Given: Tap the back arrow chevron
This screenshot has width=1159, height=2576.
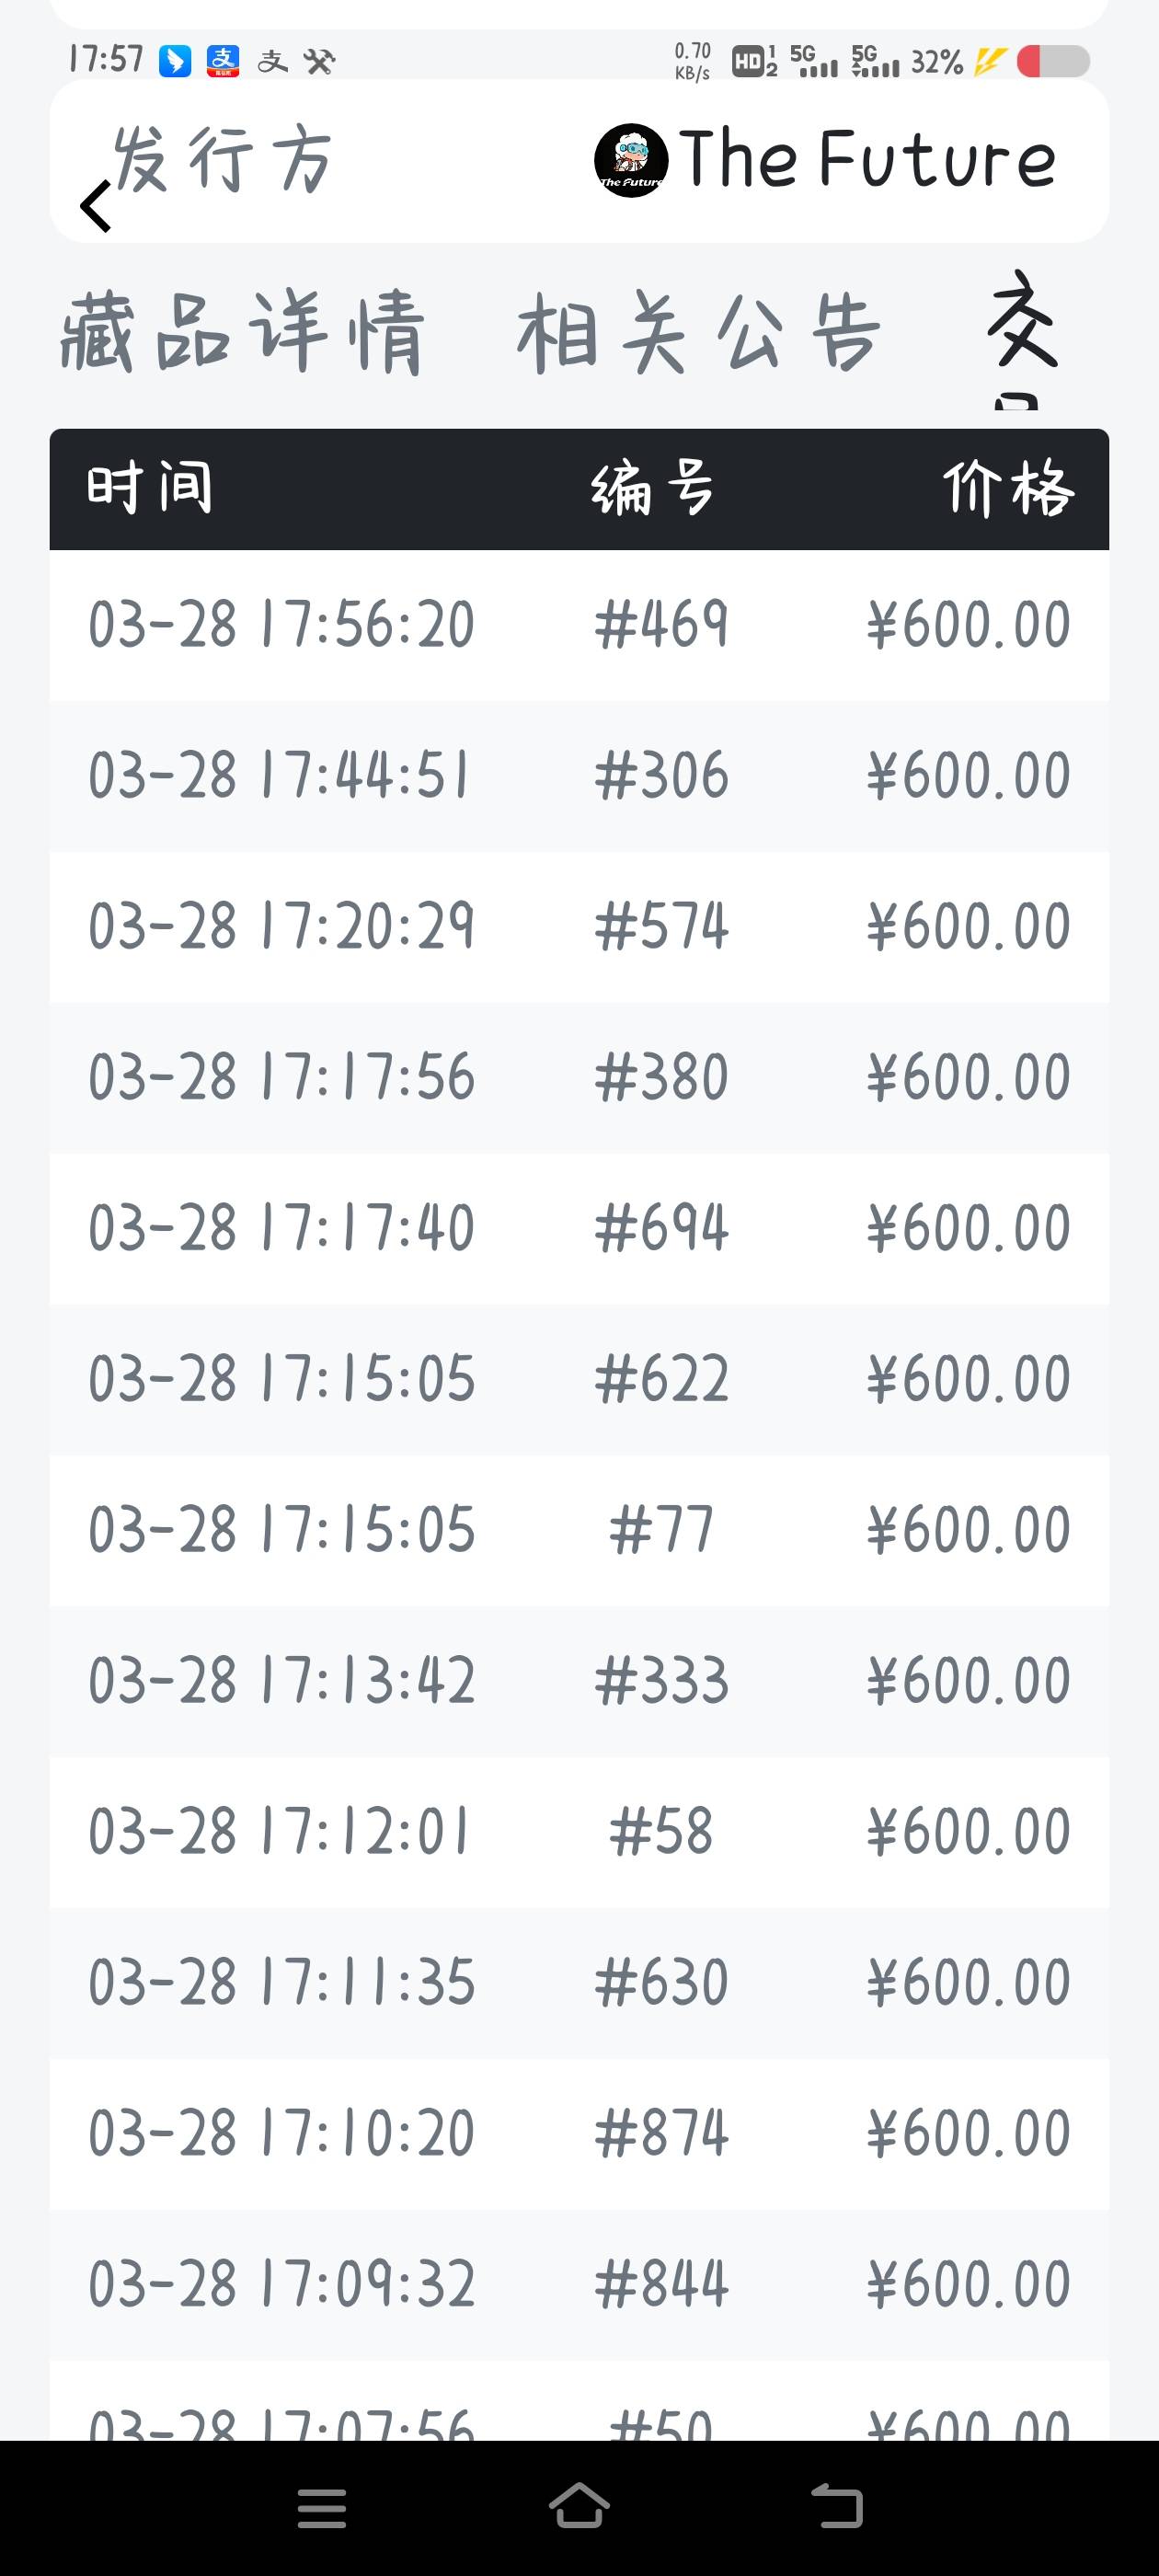Looking at the screenshot, I should click(96, 206).
